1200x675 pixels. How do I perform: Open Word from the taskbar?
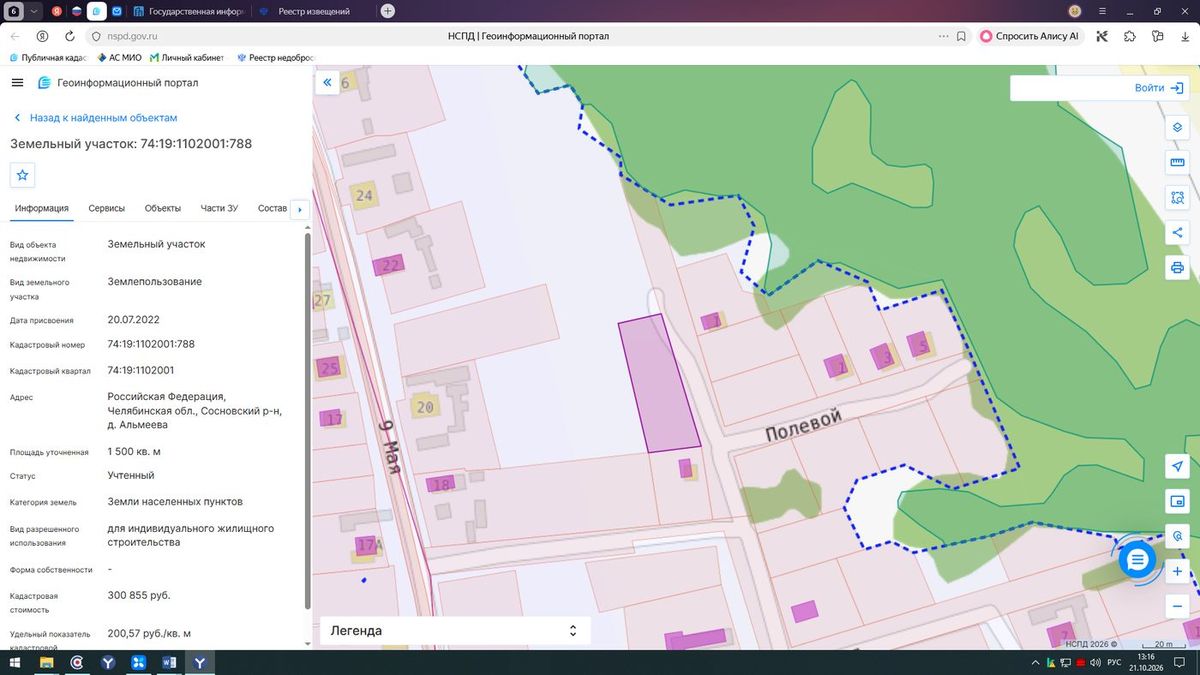pos(169,663)
